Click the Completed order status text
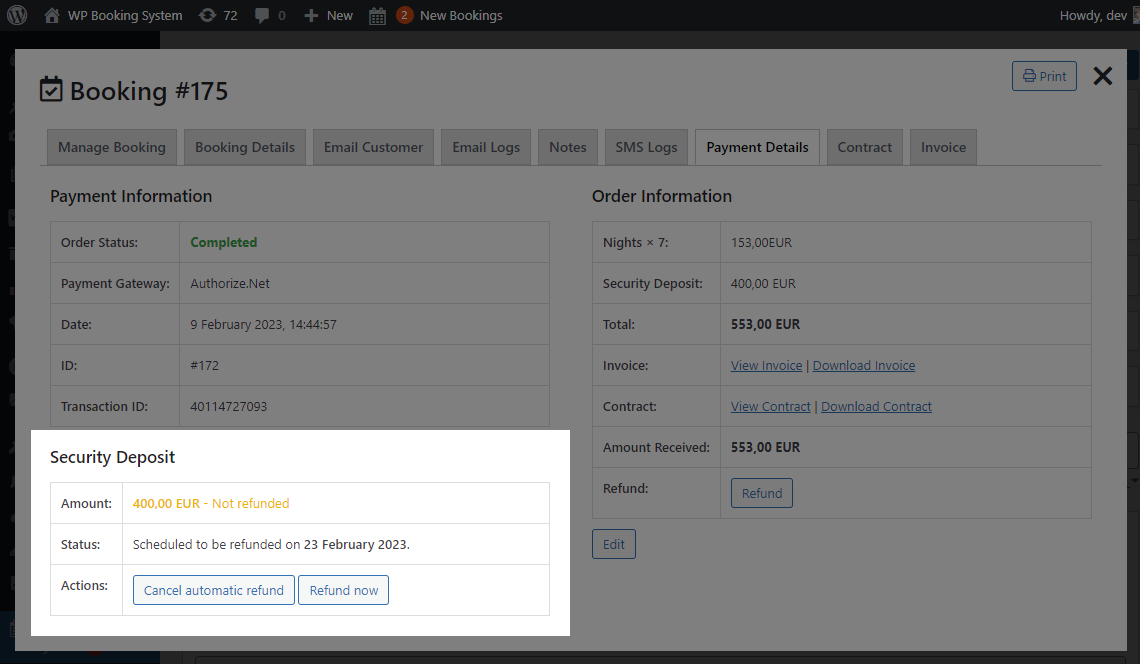This screenshot has width=1140, height=664. (x=224, y=242)
